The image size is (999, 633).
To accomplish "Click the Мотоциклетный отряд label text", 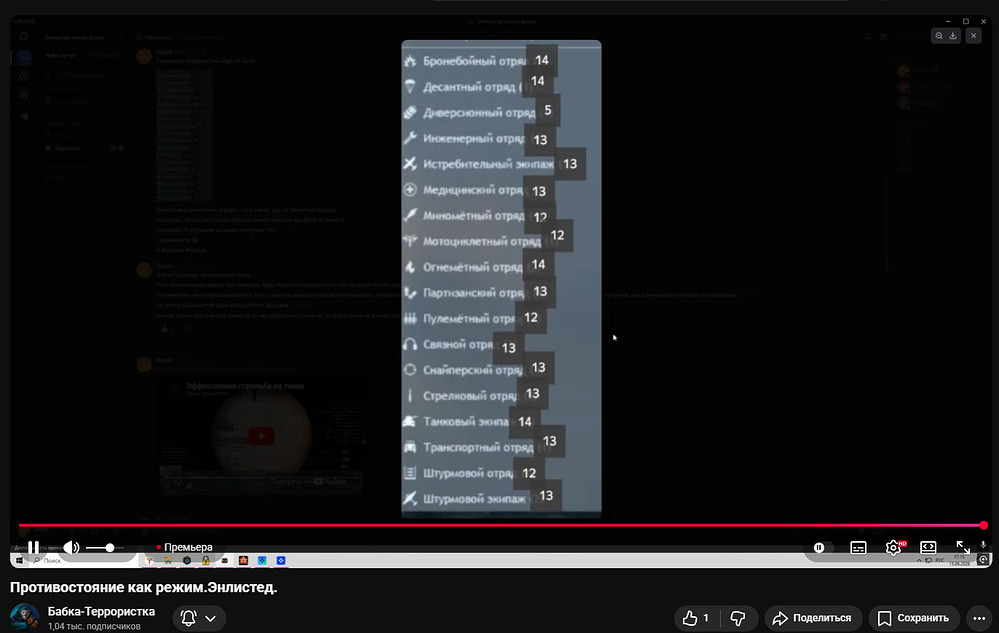I will [482, 241].
